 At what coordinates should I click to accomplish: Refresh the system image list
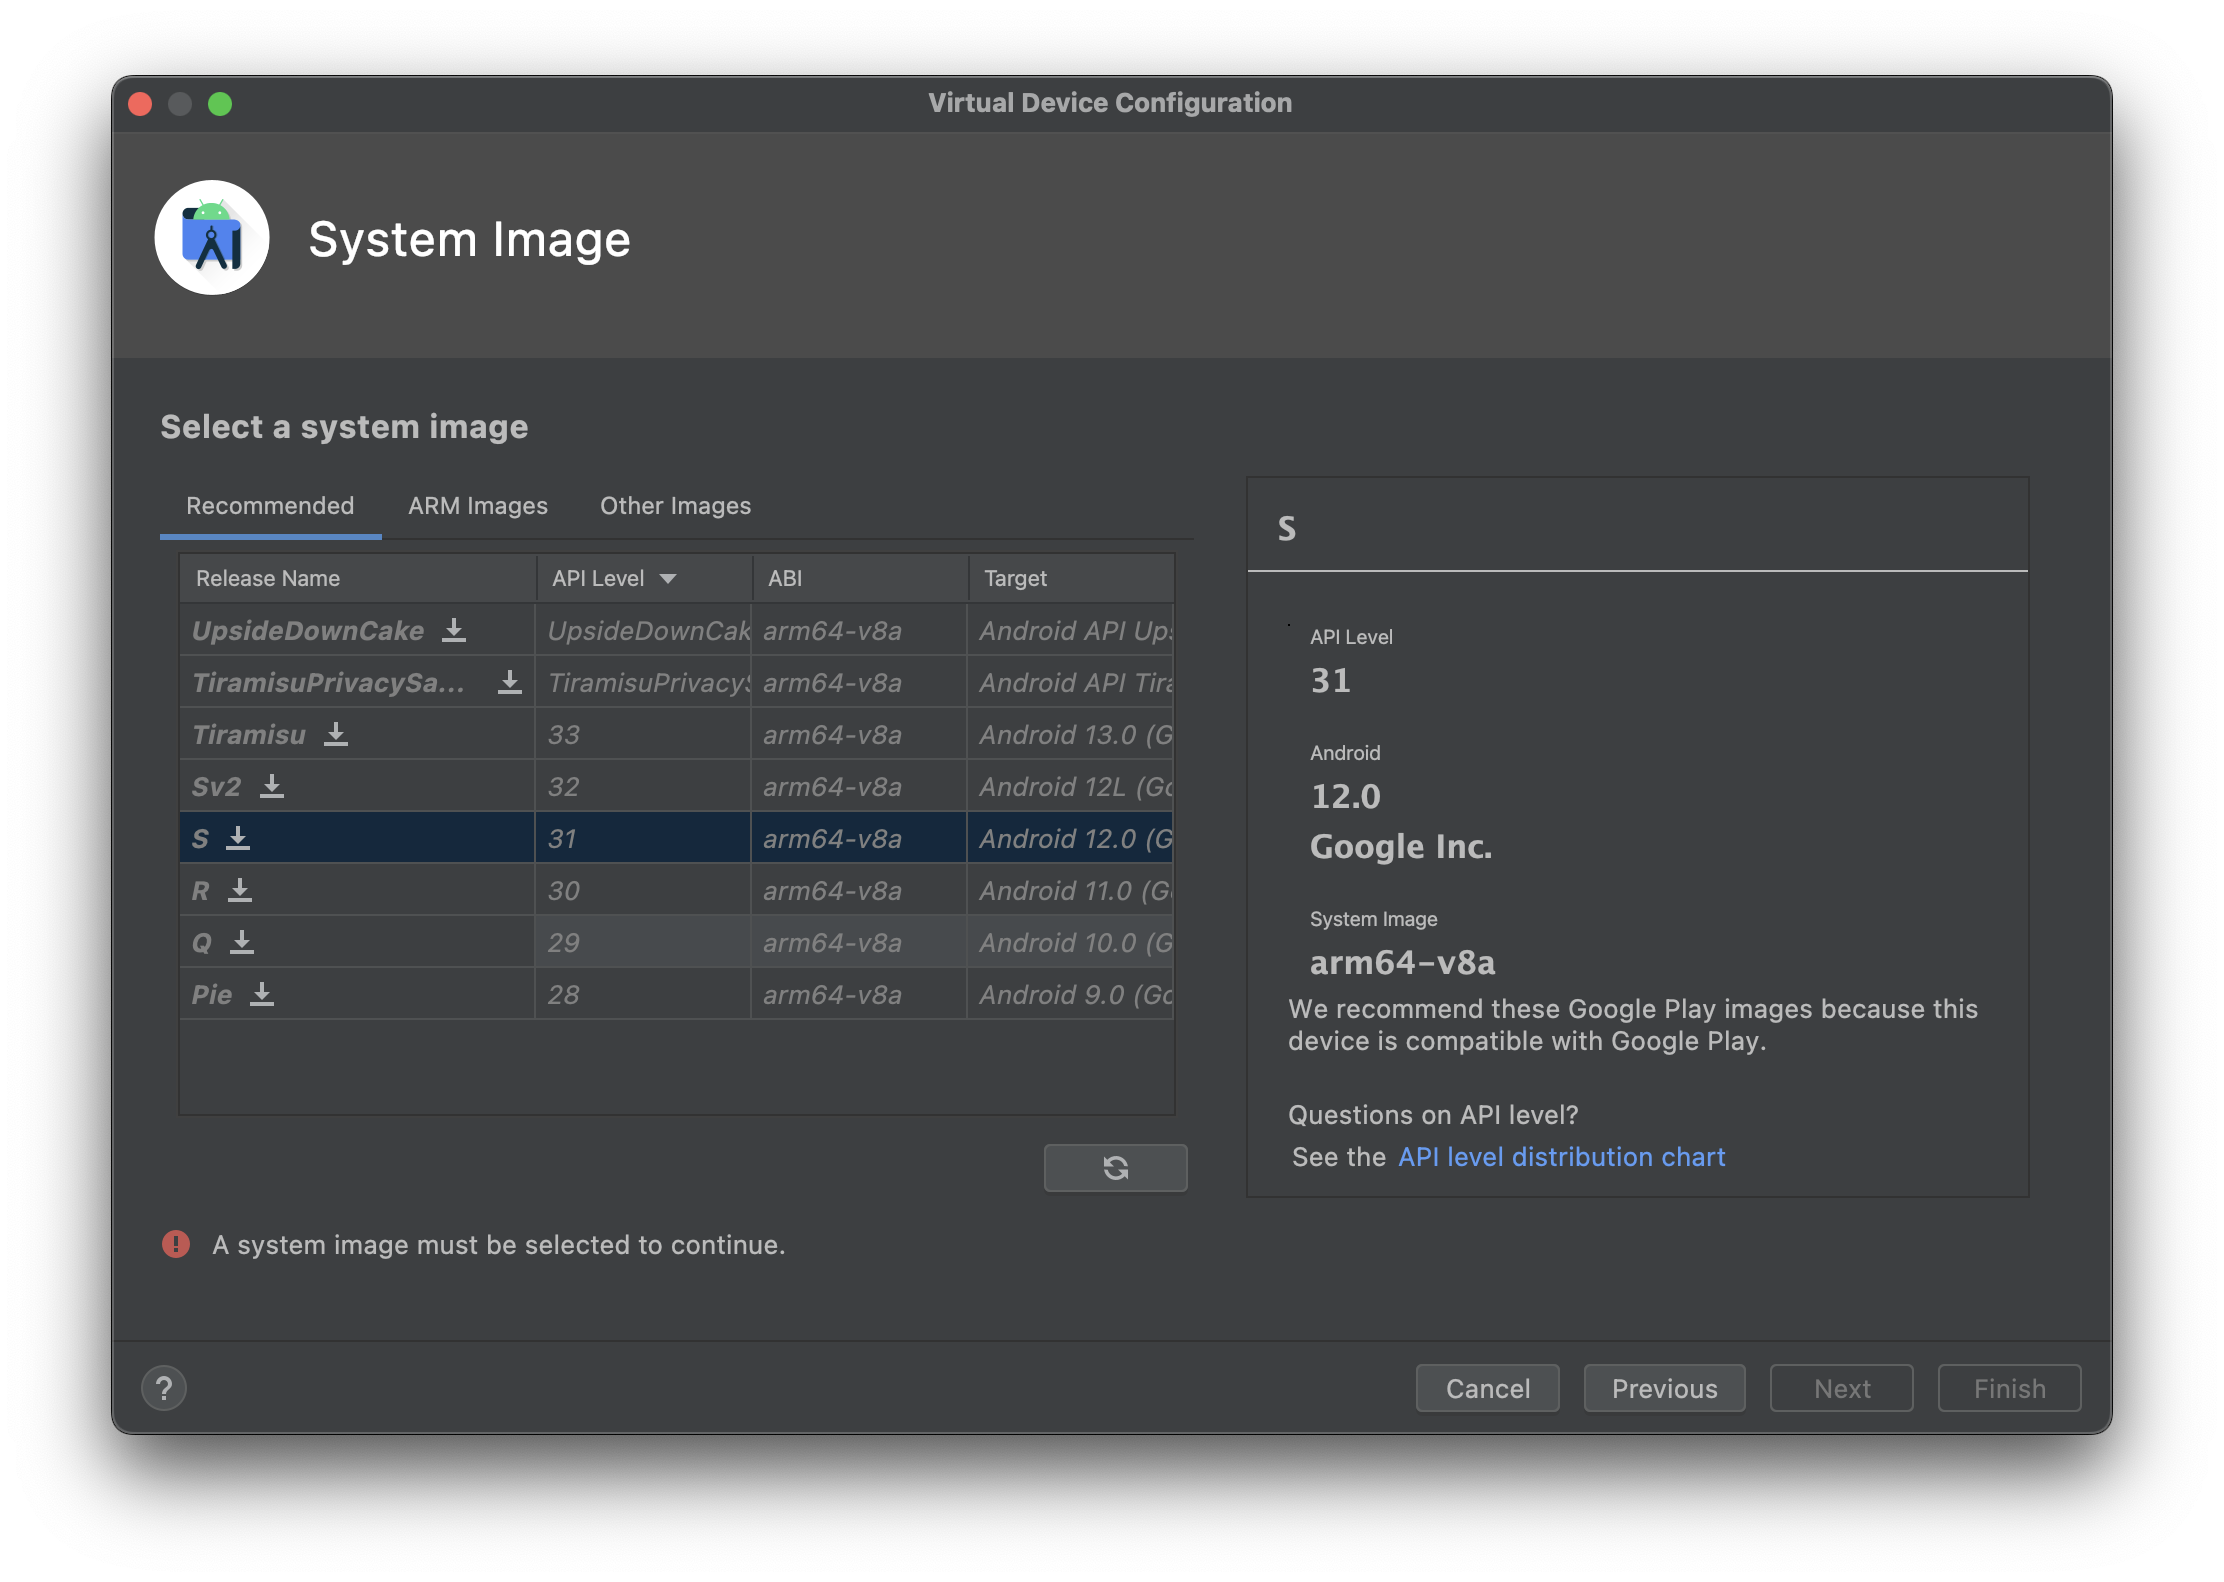(x=1115, y=1167)
